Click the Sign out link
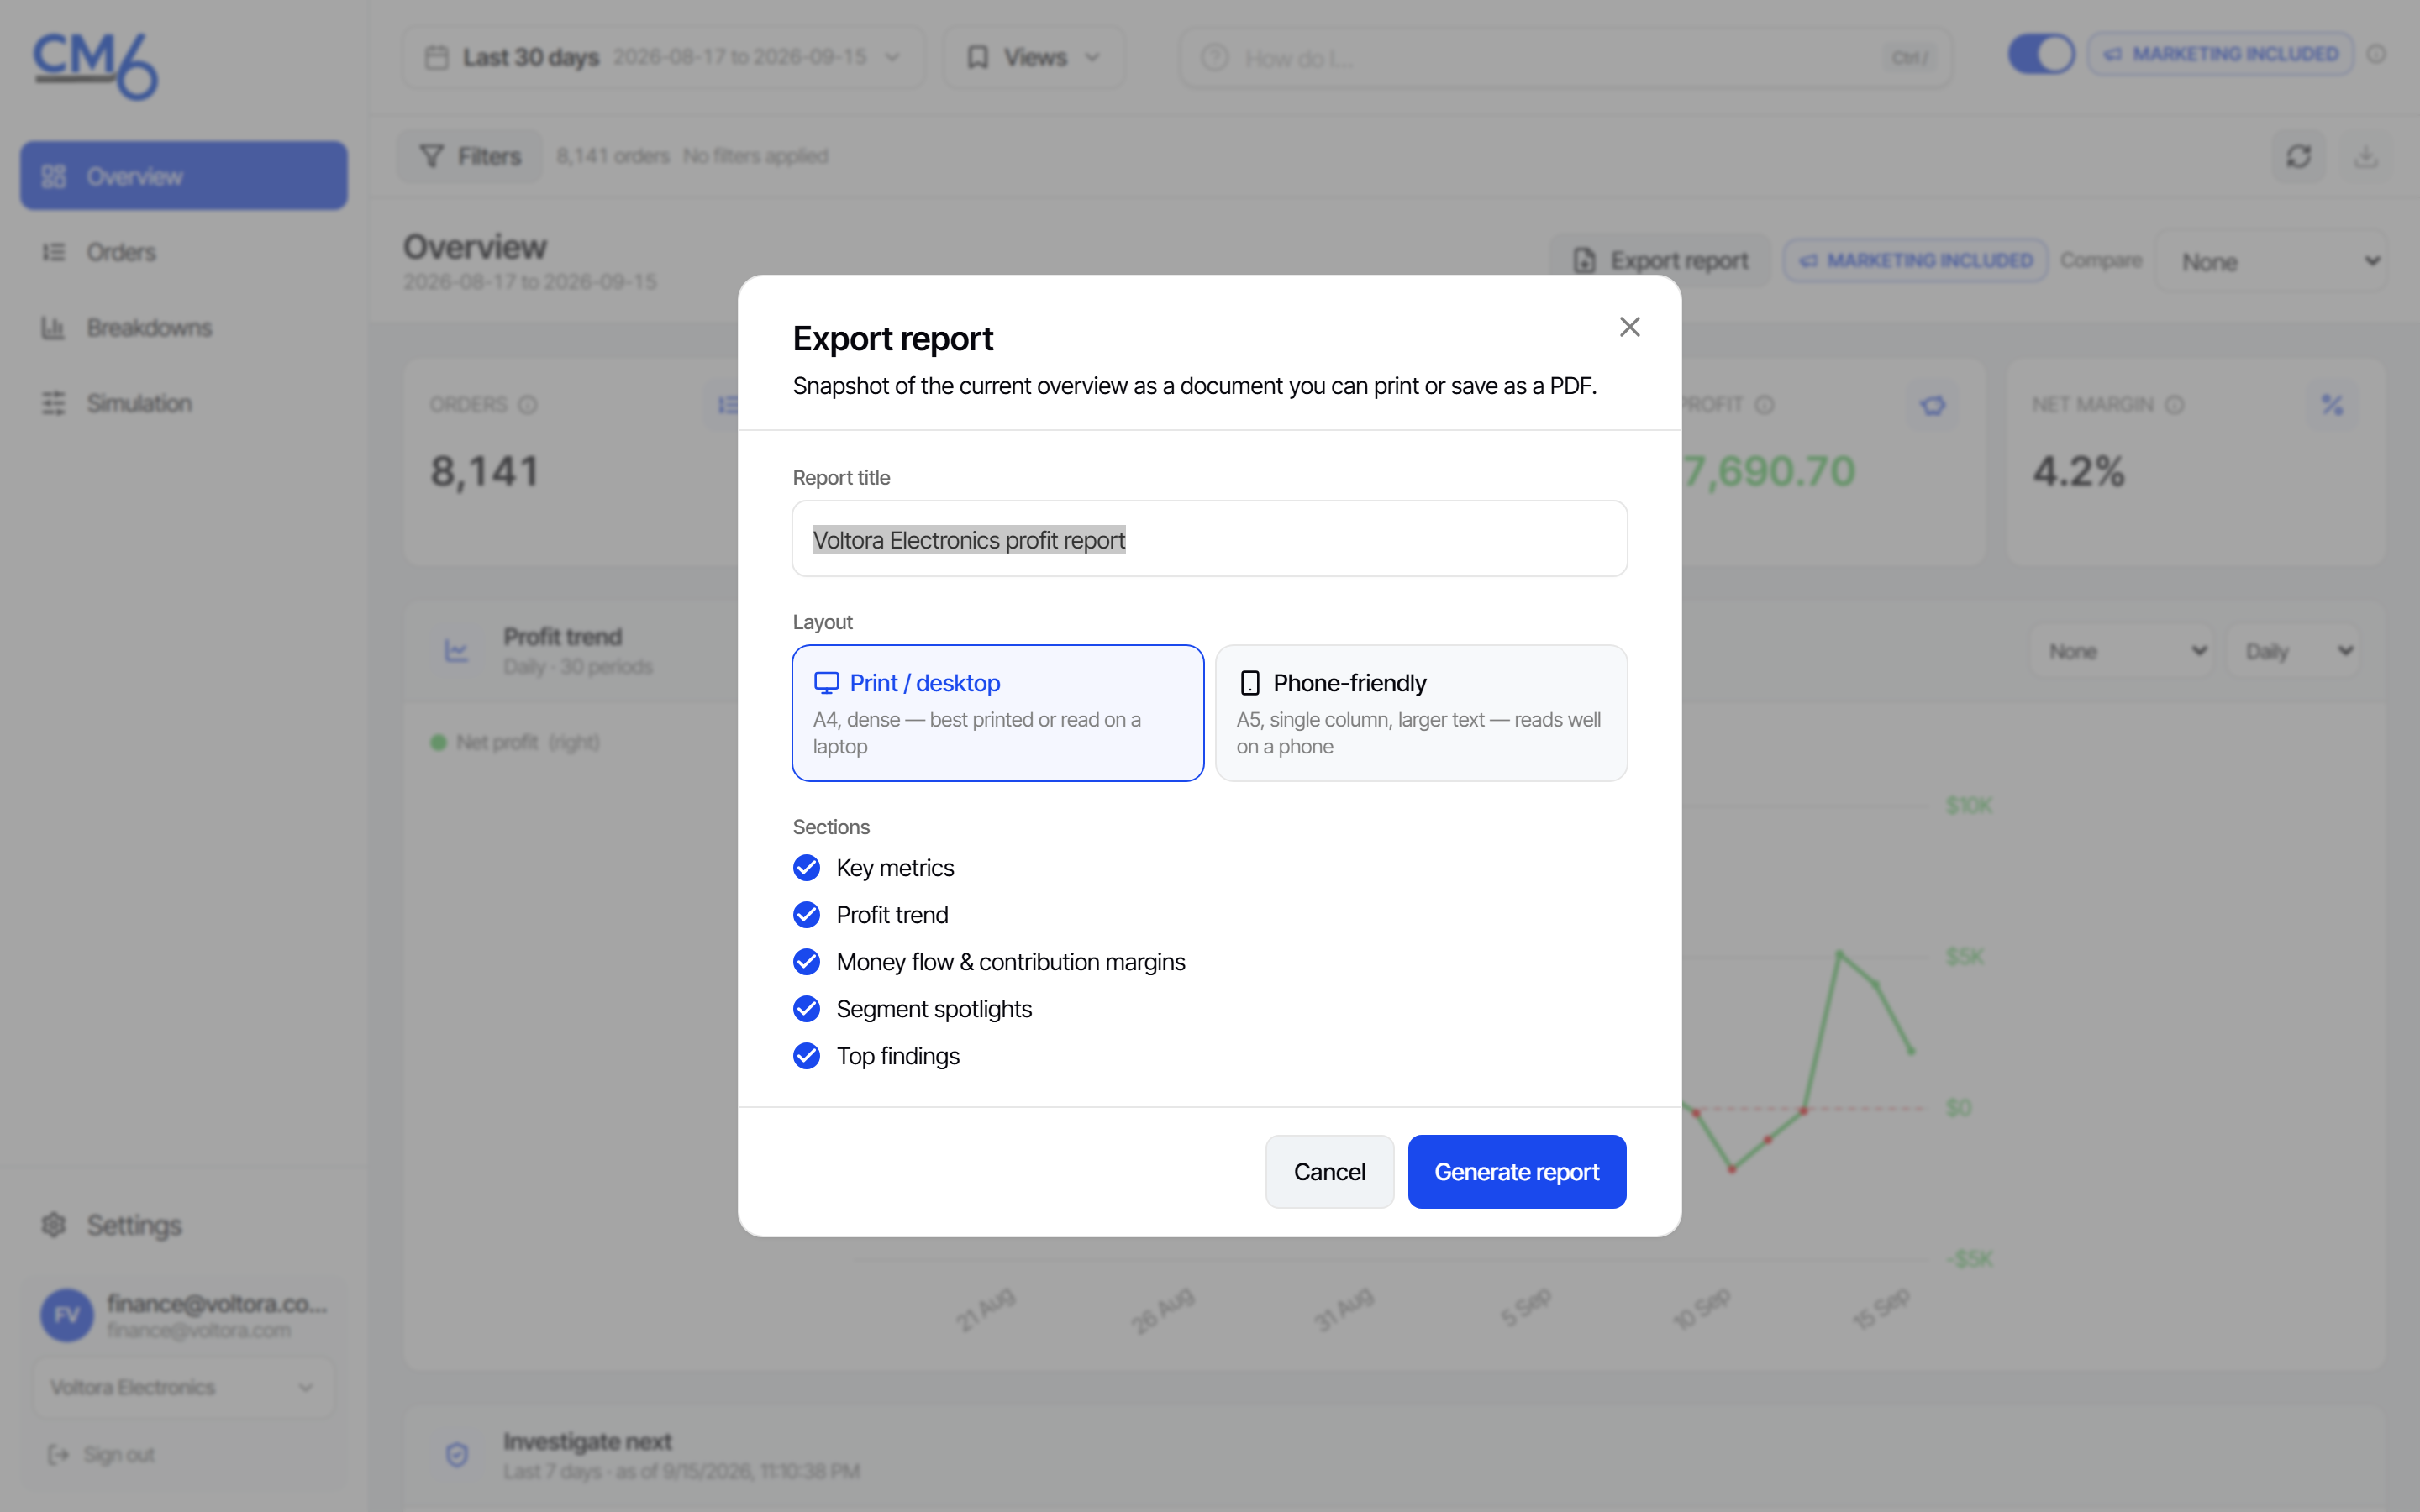This screenshot has height=1512, width=2420. (102, 1454)
